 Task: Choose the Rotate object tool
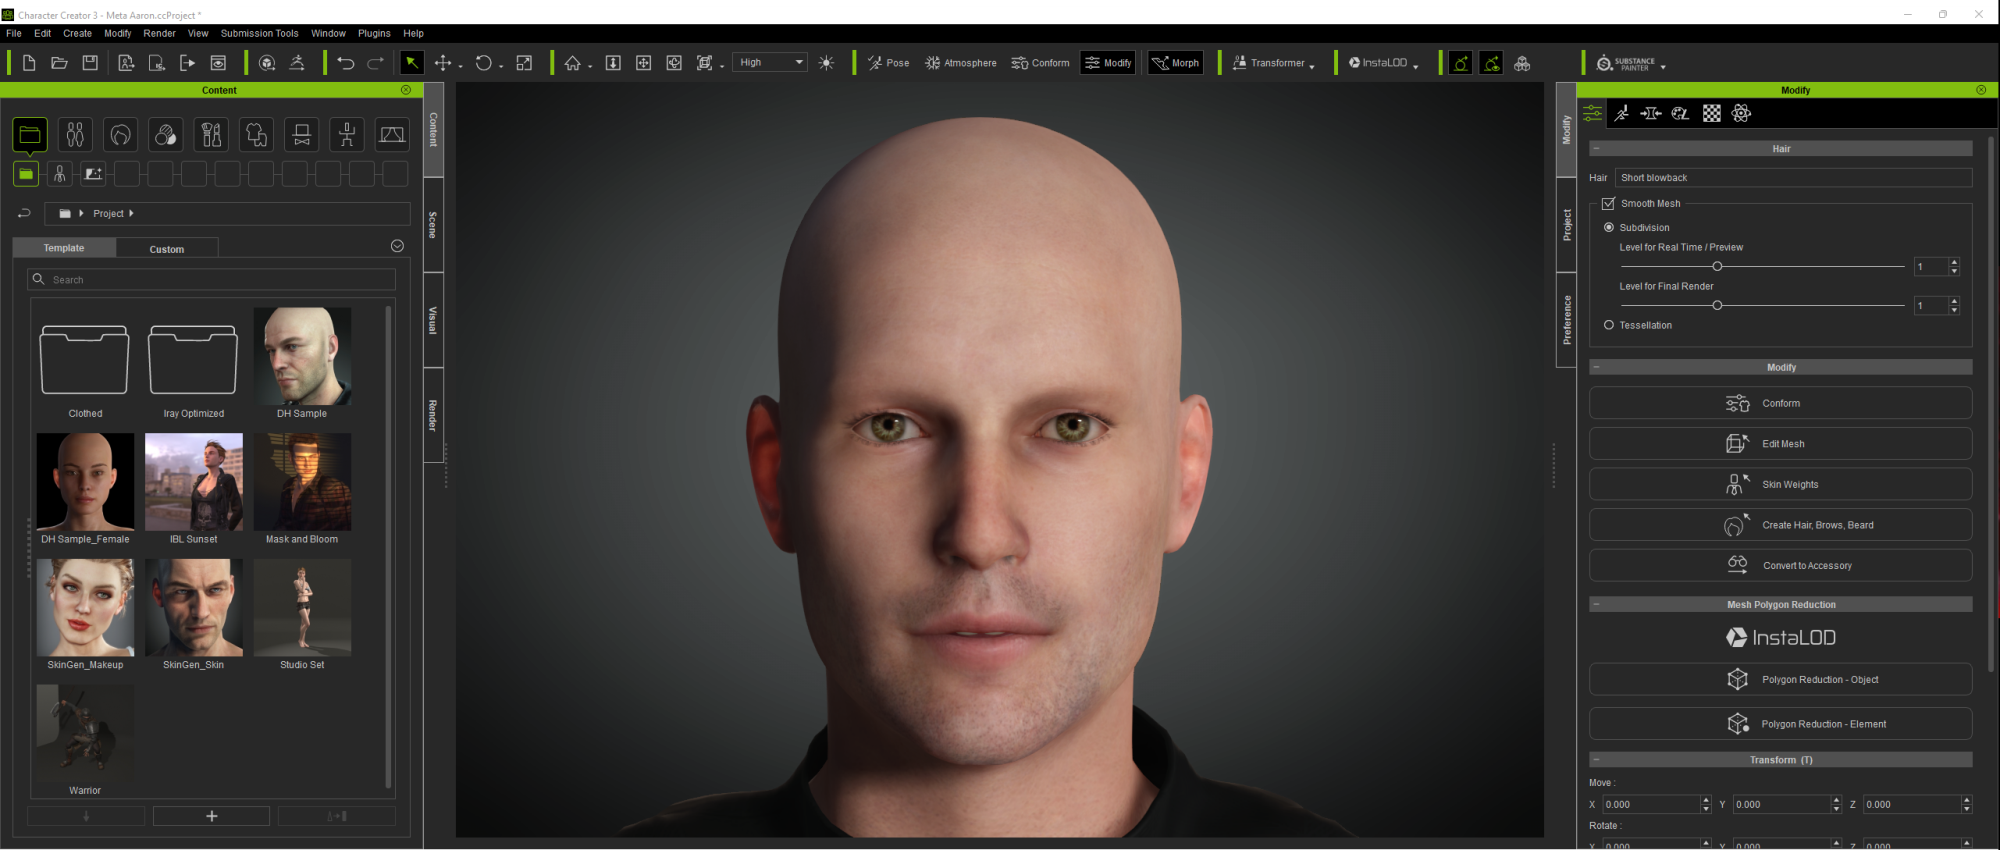point(484,63)
